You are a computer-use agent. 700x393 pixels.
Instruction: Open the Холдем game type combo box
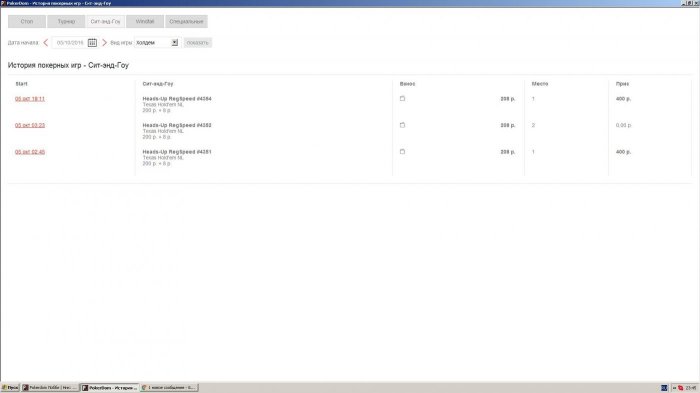pos(157,42)
